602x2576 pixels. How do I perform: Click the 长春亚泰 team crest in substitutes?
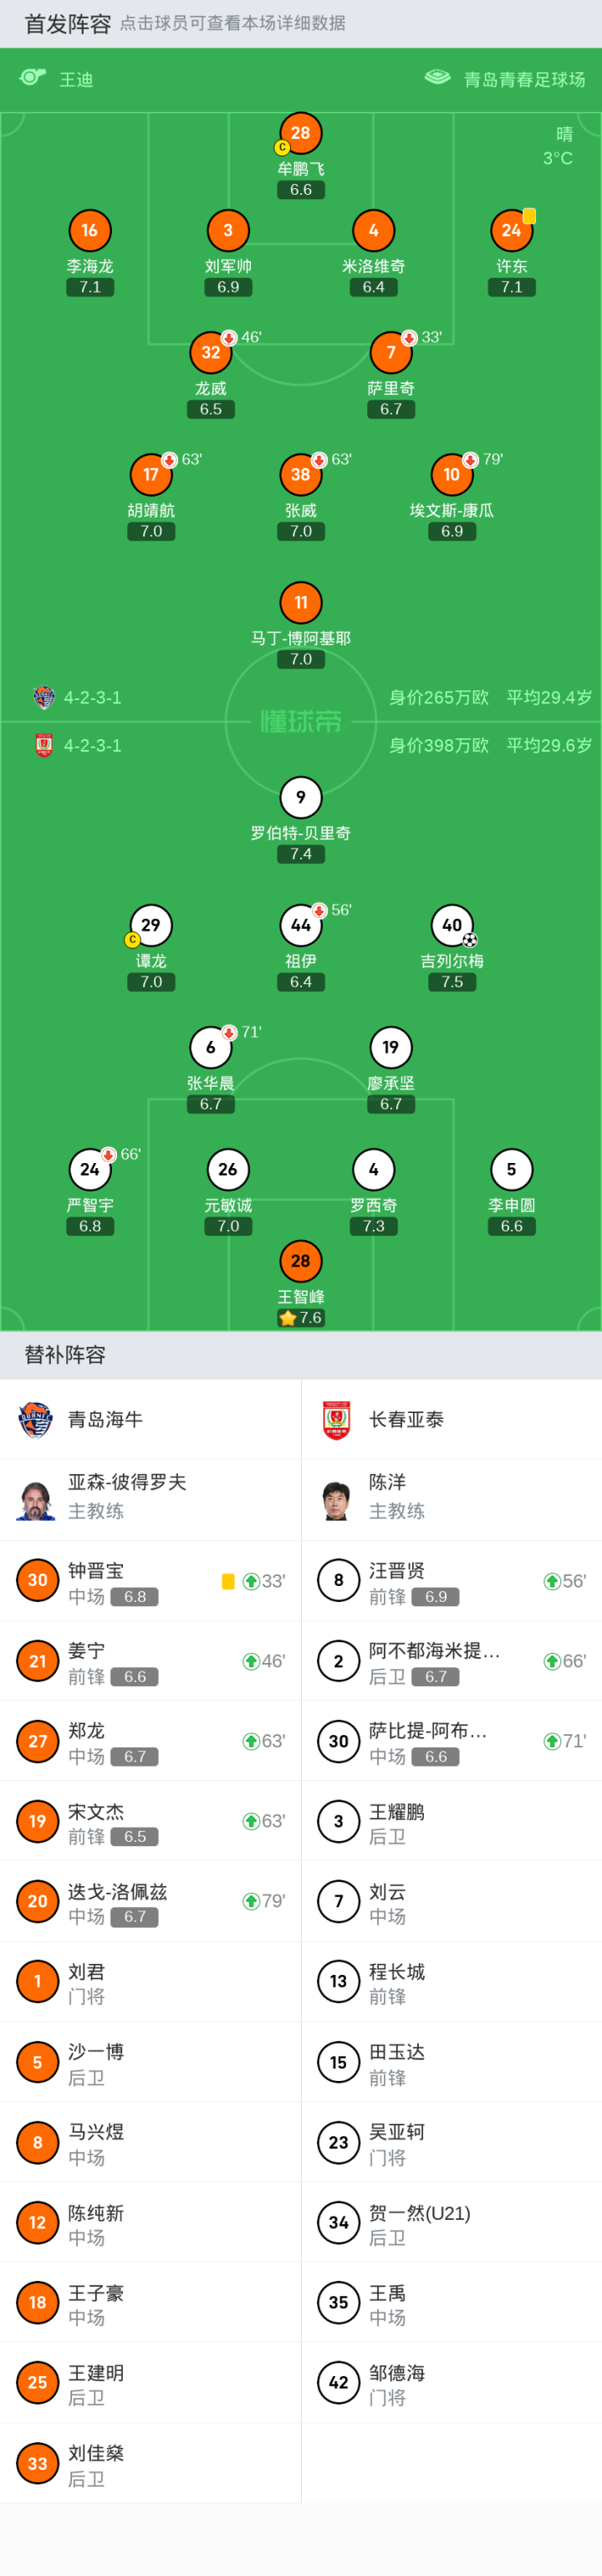click(337, 1419)
